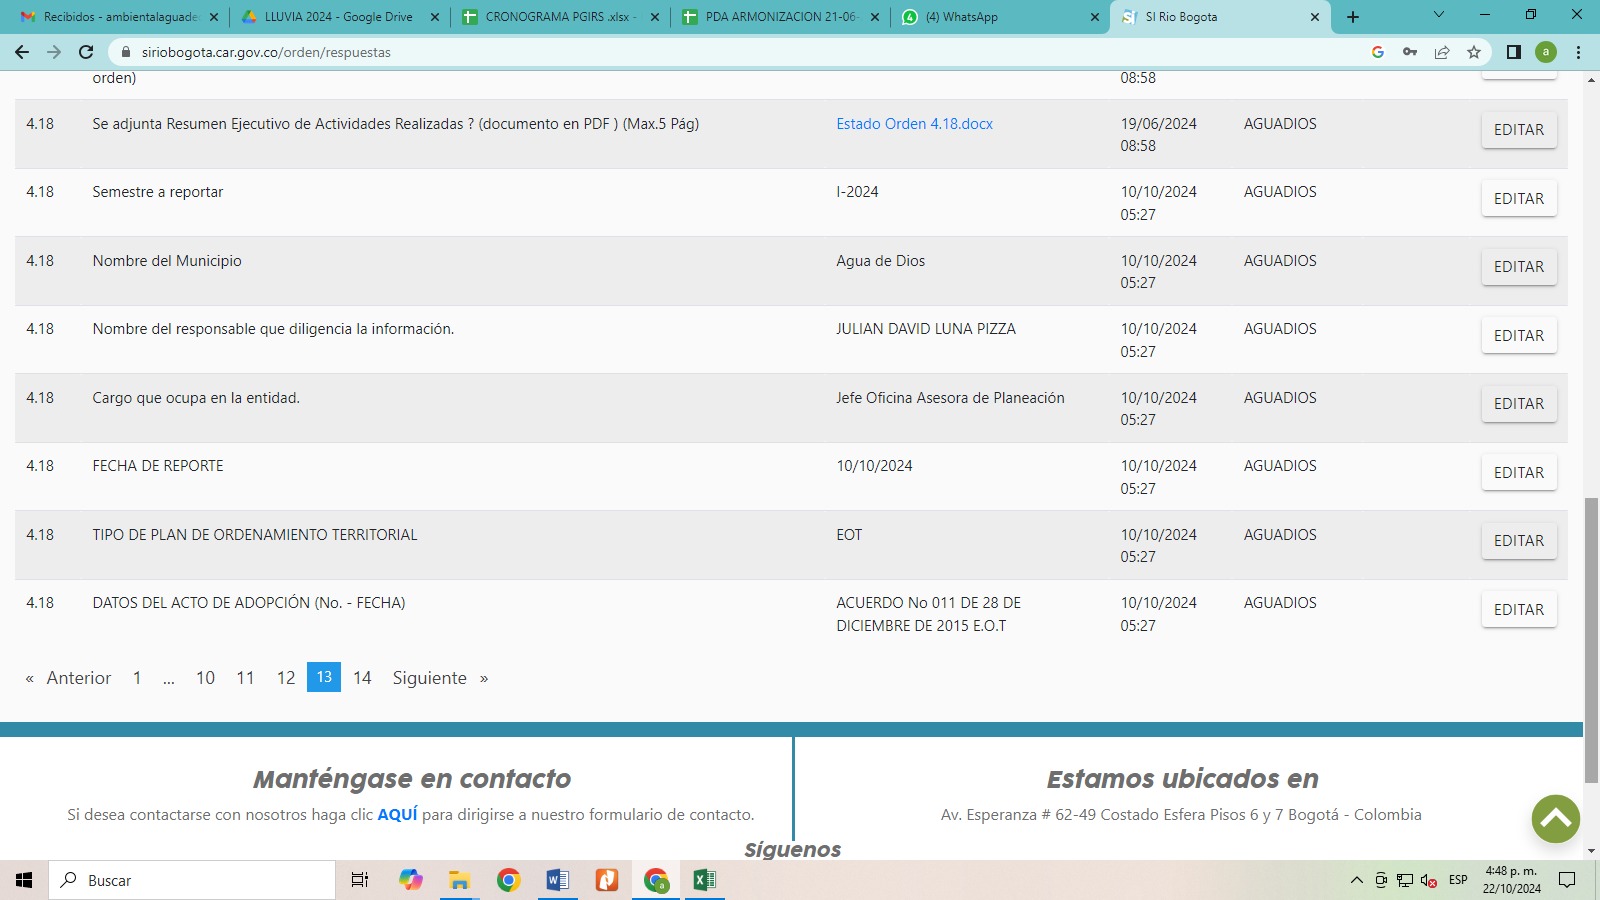Click the green scroll-to-top arrow button
1600x900 pixels.
point(1555,819)
